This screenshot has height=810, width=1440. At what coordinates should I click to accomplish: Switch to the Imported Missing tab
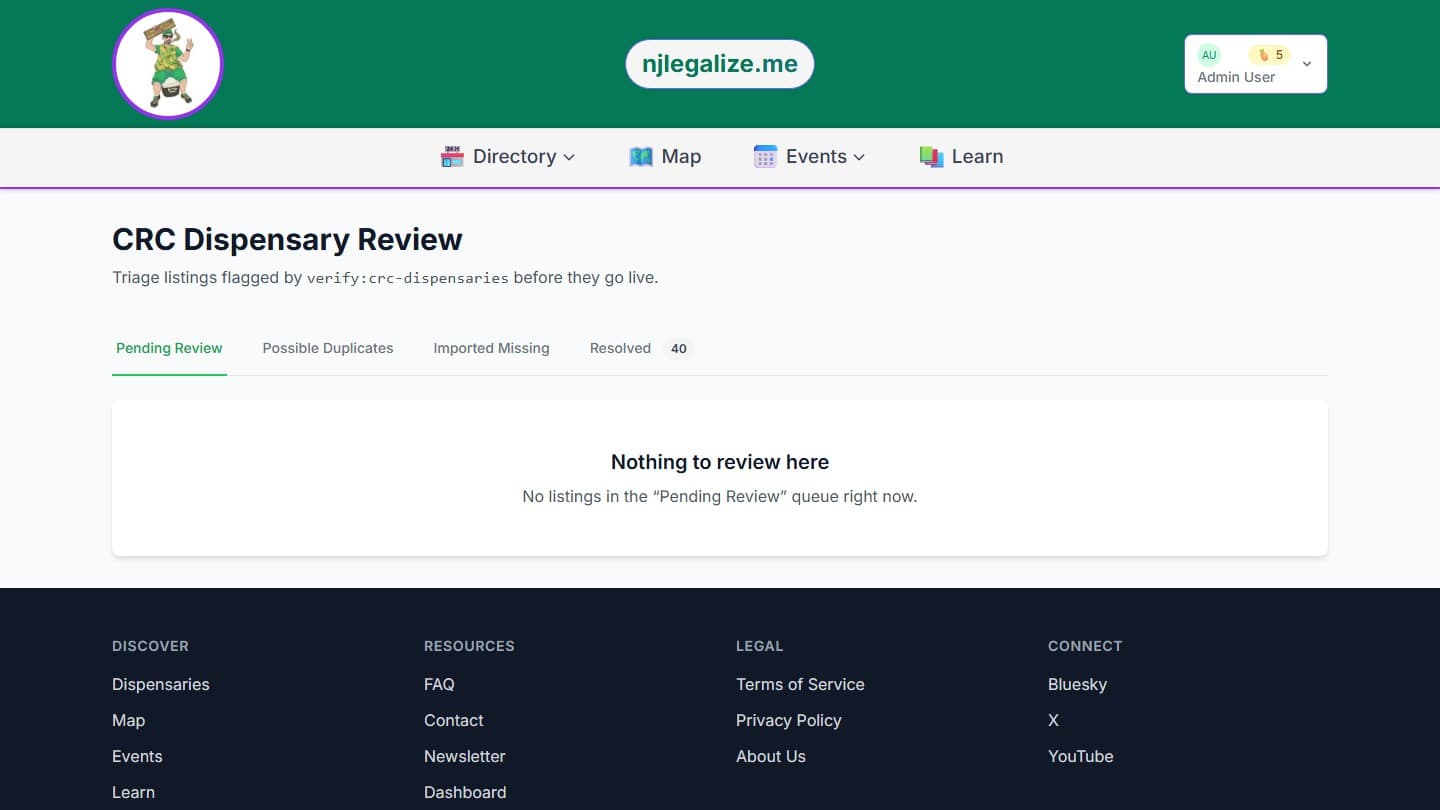pos(491,348)
